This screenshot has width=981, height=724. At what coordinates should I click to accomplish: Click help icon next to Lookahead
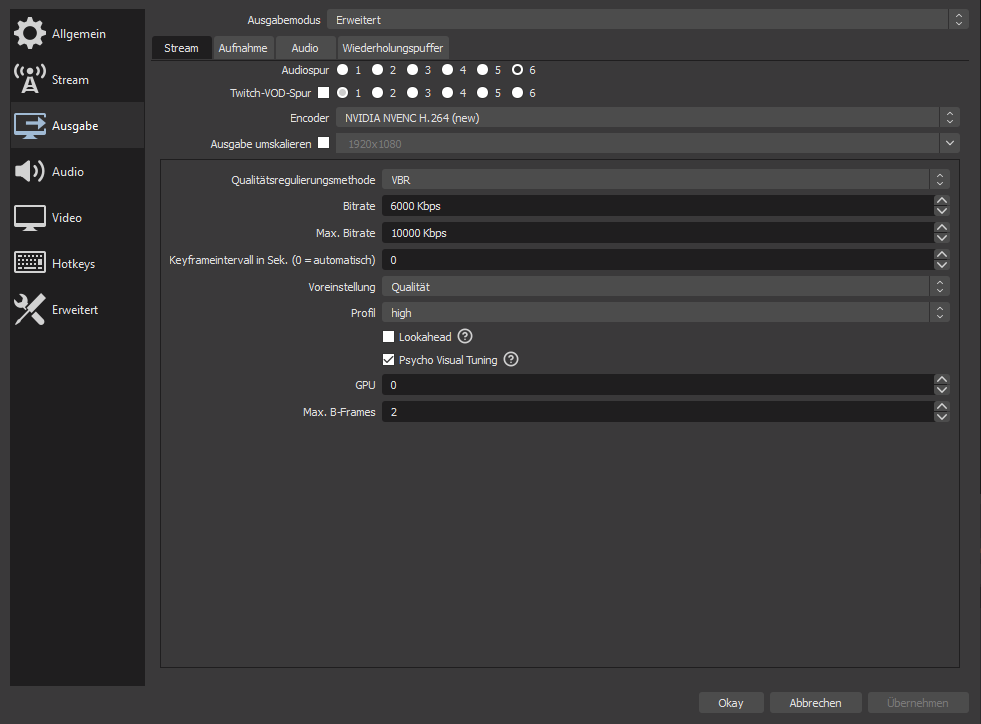pos(465,337)
